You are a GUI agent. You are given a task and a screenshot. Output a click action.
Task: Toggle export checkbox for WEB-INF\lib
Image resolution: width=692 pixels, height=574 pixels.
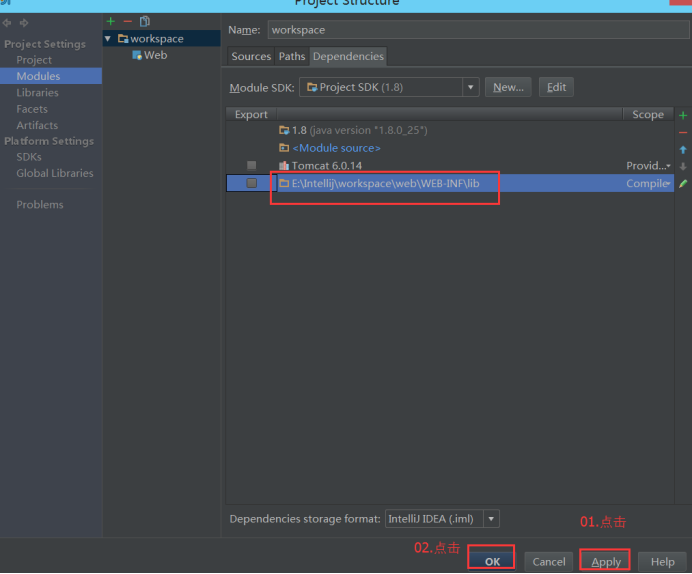point(252,183)
